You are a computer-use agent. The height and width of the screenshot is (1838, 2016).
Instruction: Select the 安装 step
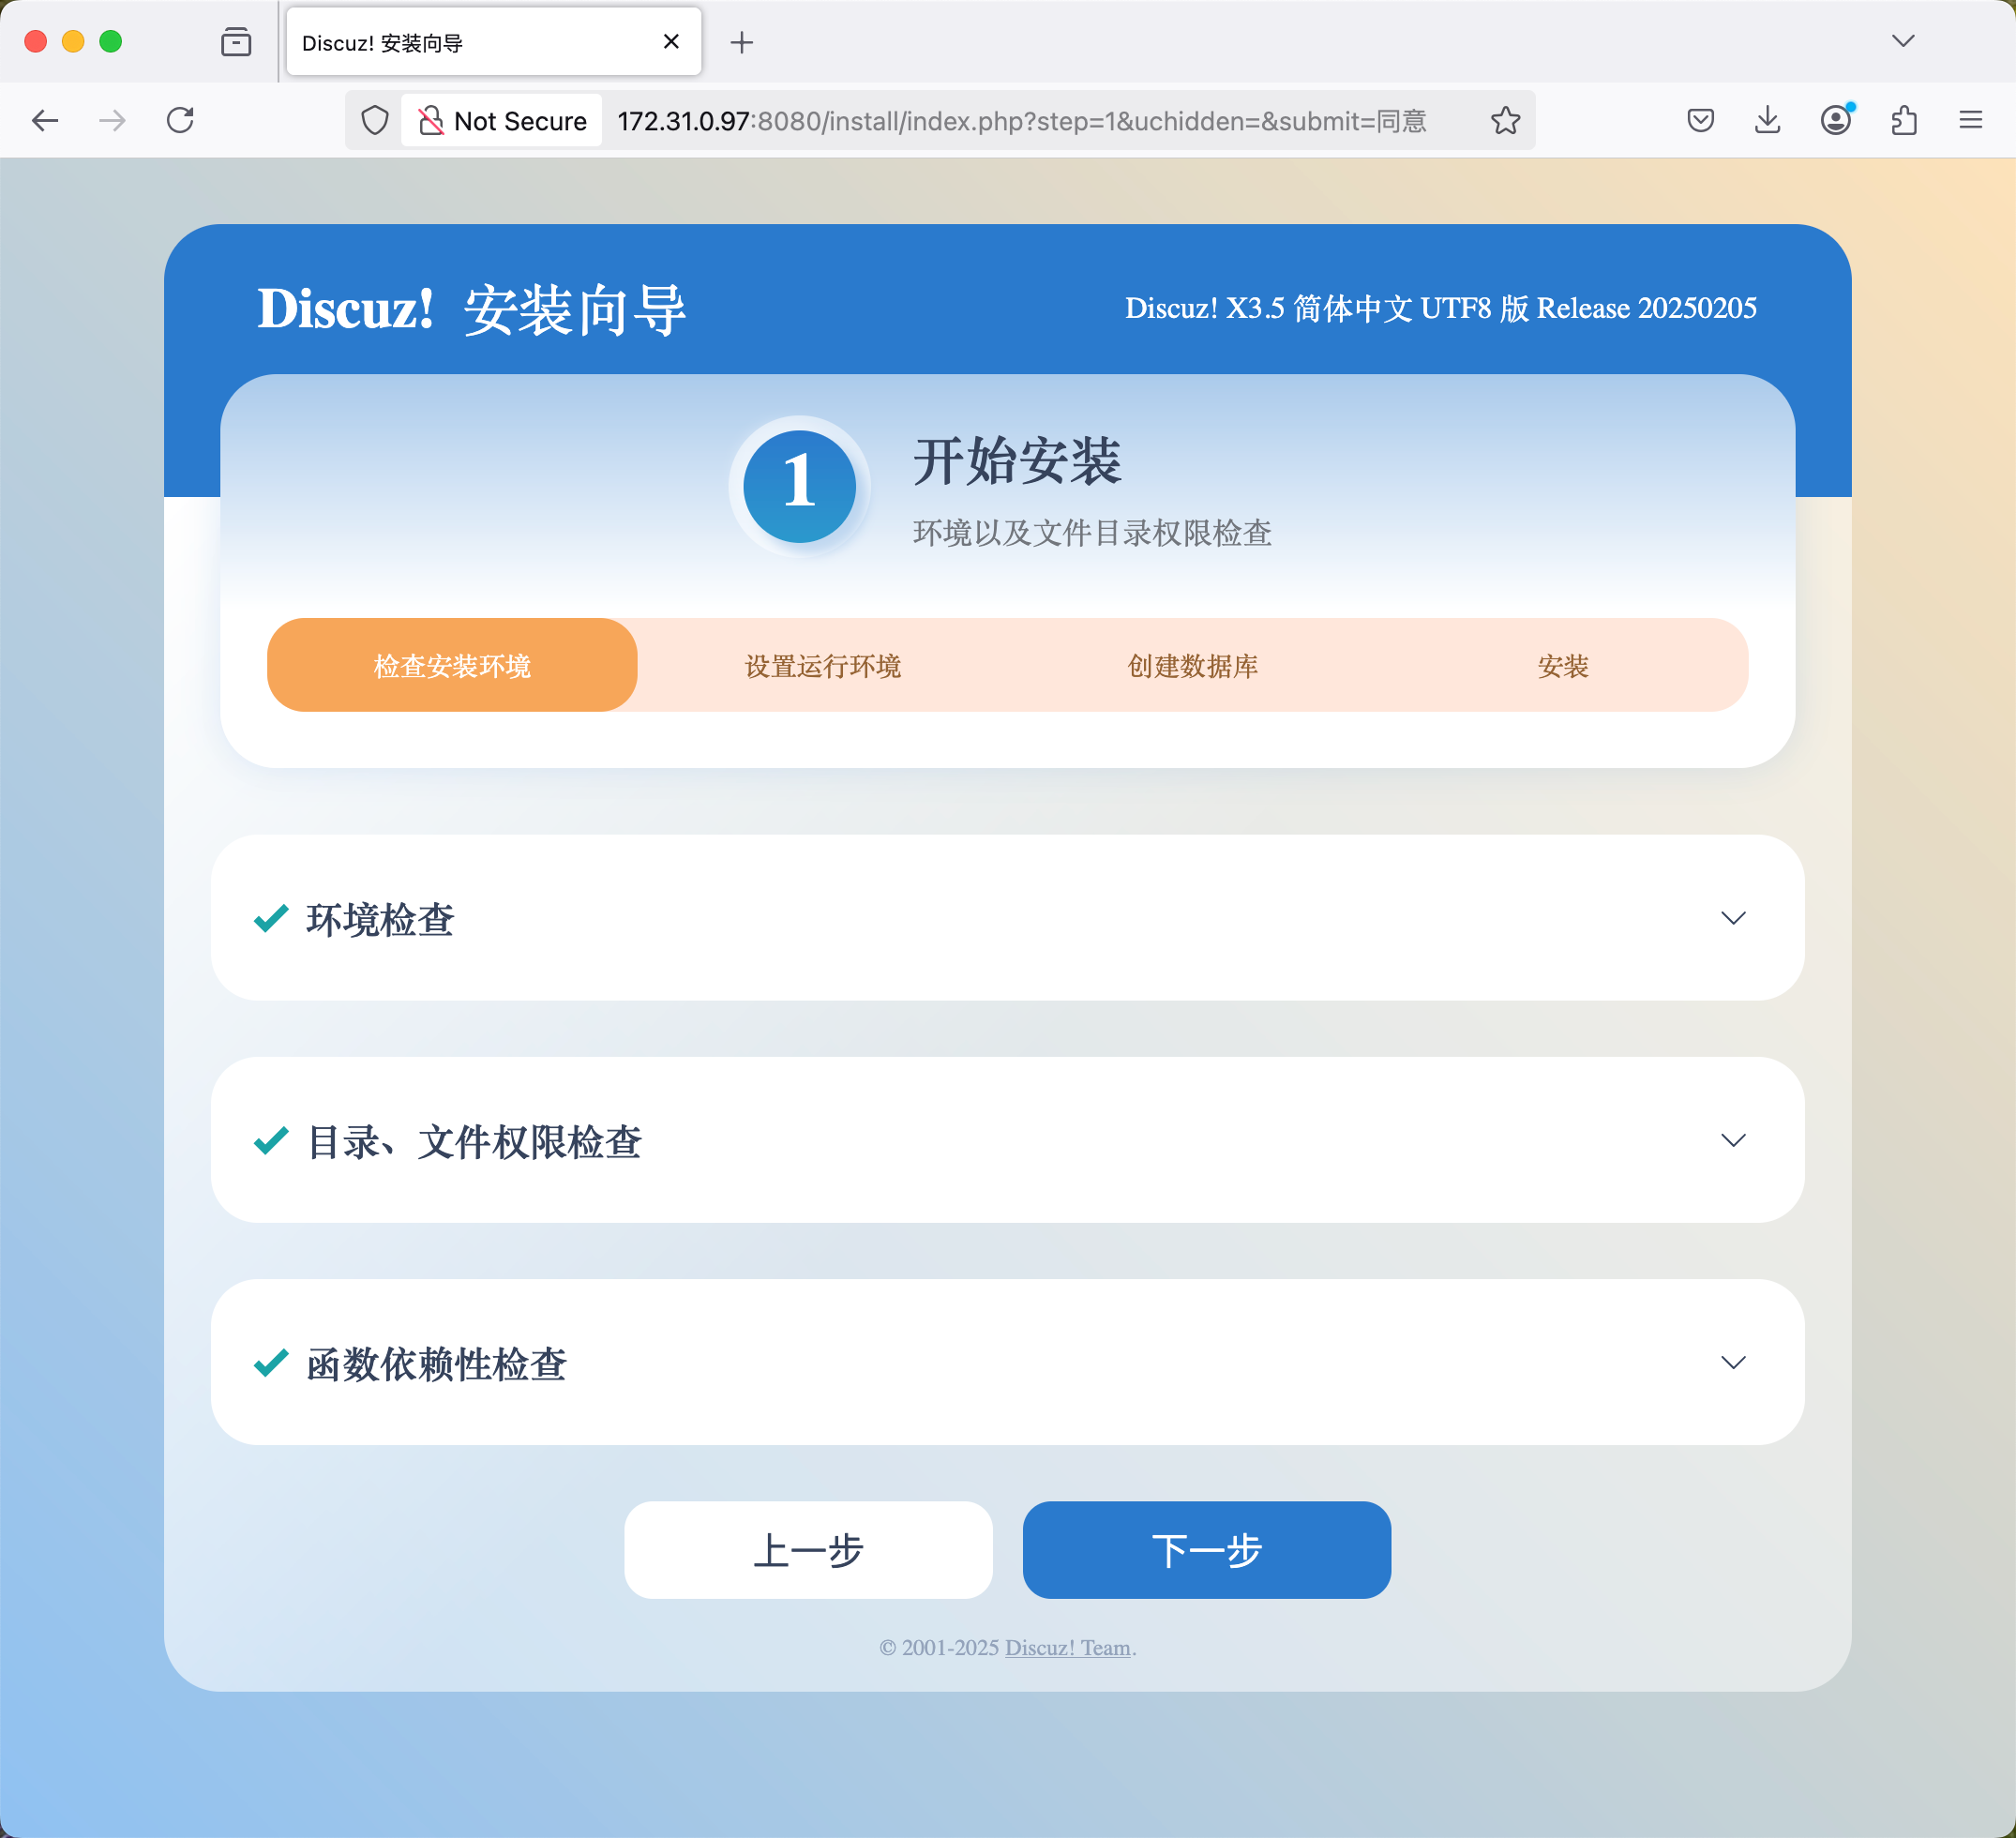point(1563,665)
